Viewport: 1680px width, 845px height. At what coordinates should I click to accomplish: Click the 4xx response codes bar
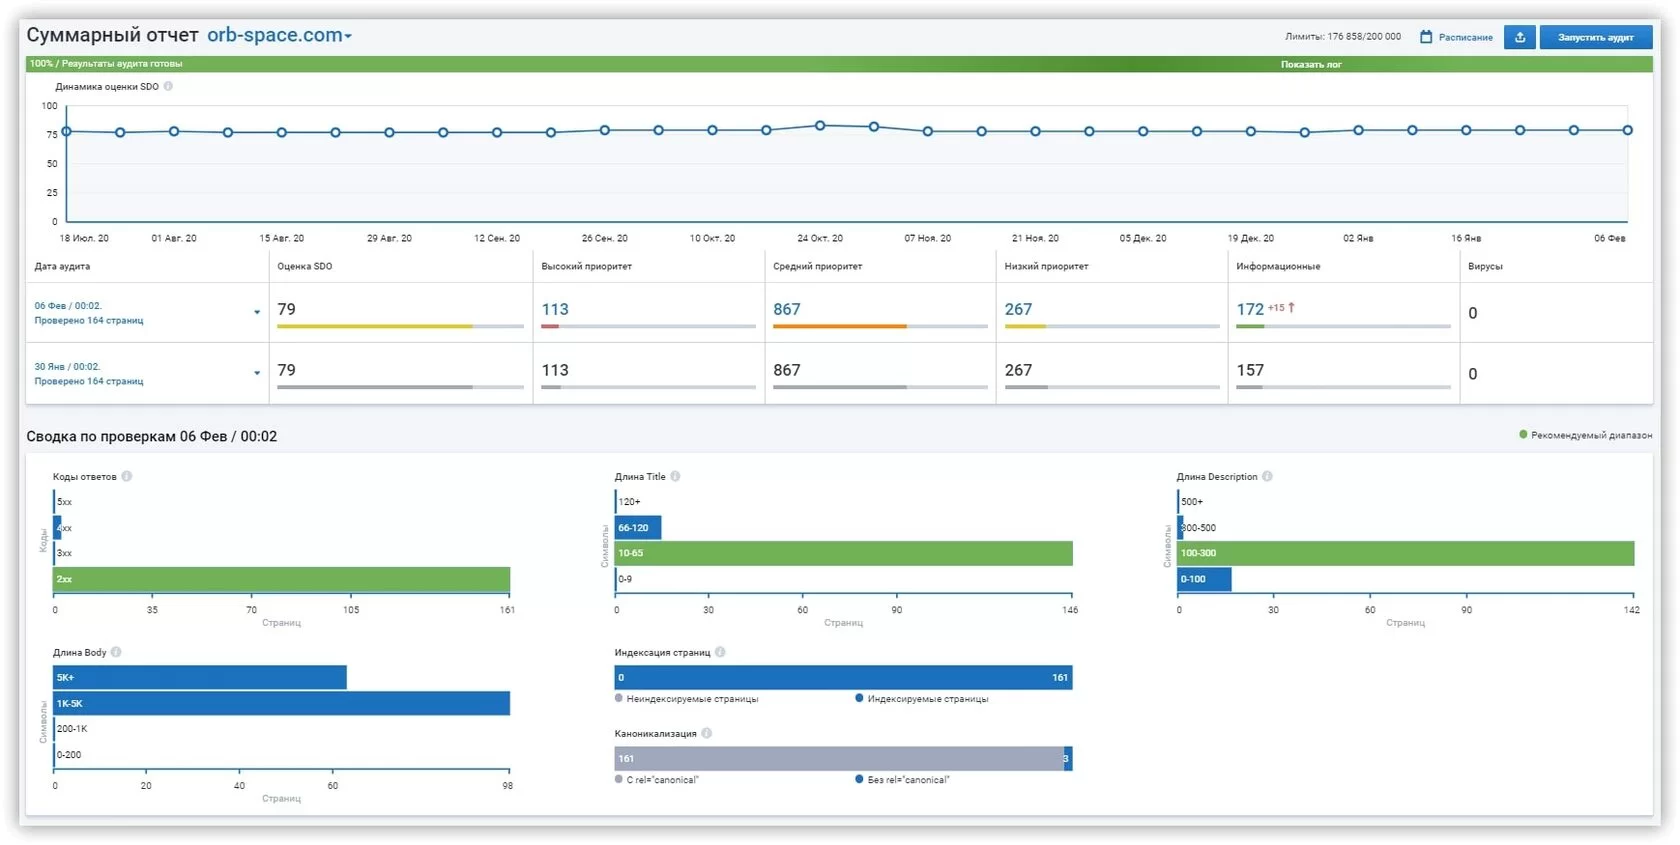point(58,528)
